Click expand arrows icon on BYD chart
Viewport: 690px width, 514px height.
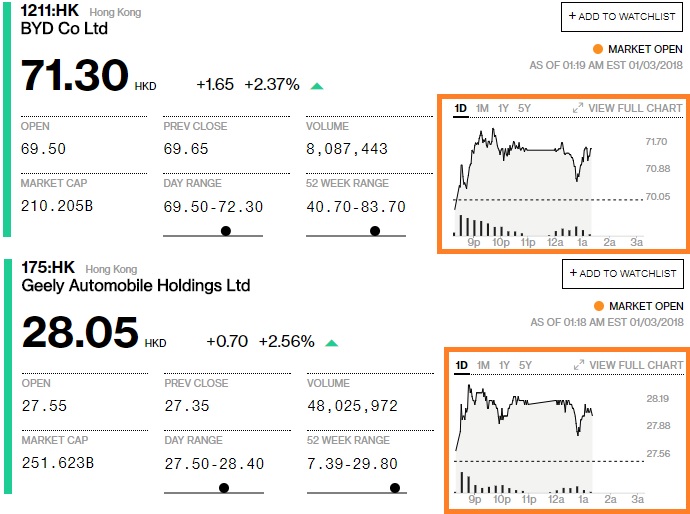578,108
